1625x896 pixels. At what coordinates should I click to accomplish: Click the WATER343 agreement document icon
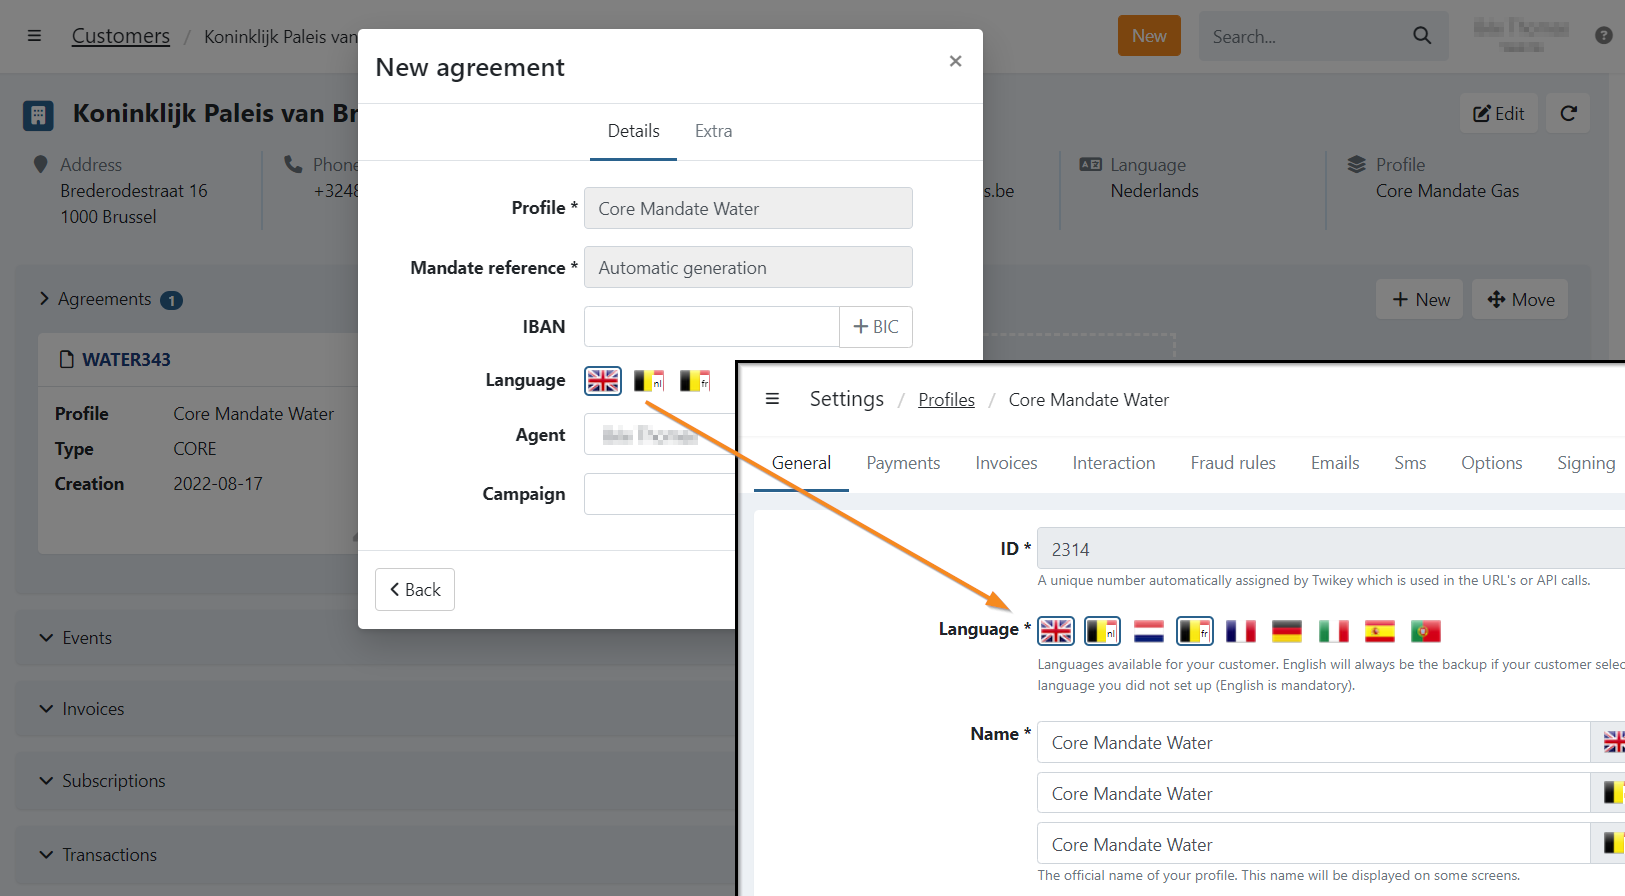point(66,360)
